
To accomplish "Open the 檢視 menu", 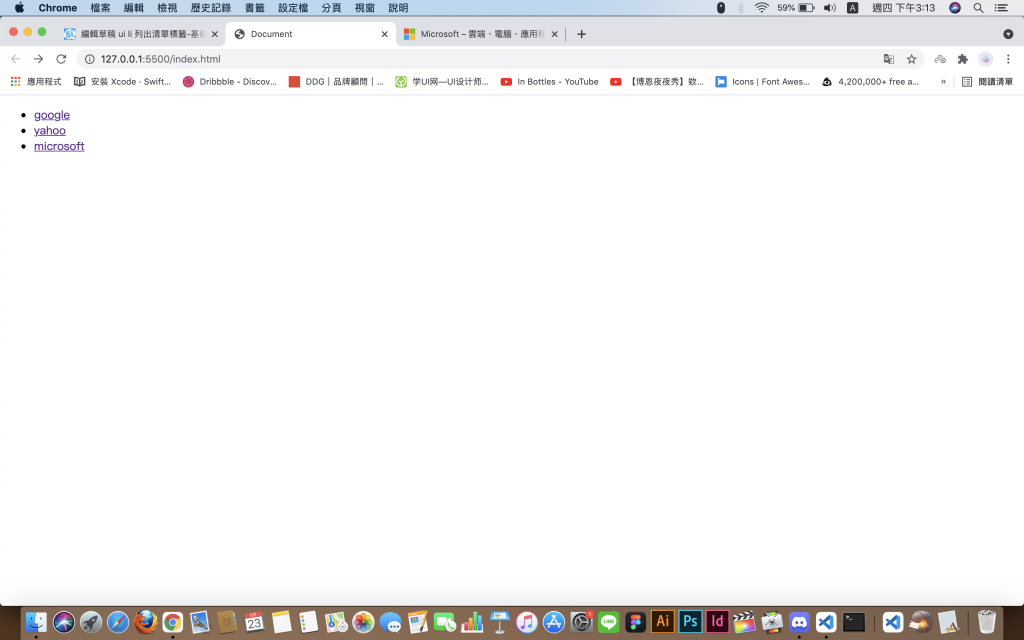I will pos(167,8).
